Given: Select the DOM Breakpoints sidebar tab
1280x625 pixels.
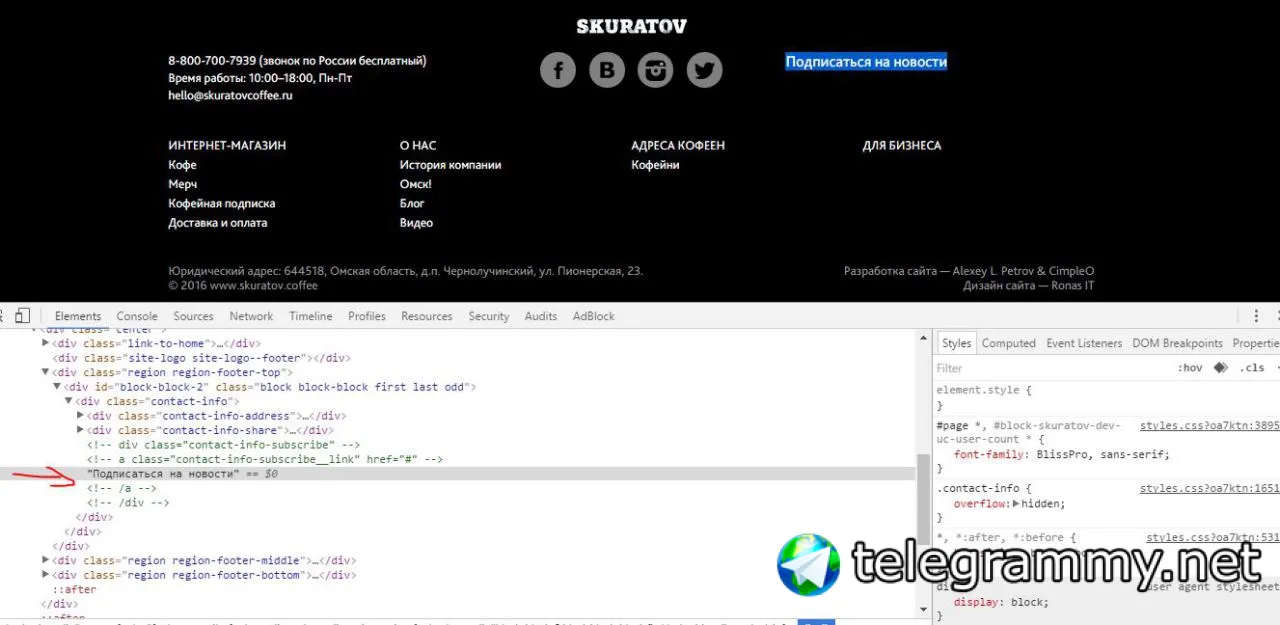Looking at the screenshot, I should pyautogui.click(x=1177, y=343).
